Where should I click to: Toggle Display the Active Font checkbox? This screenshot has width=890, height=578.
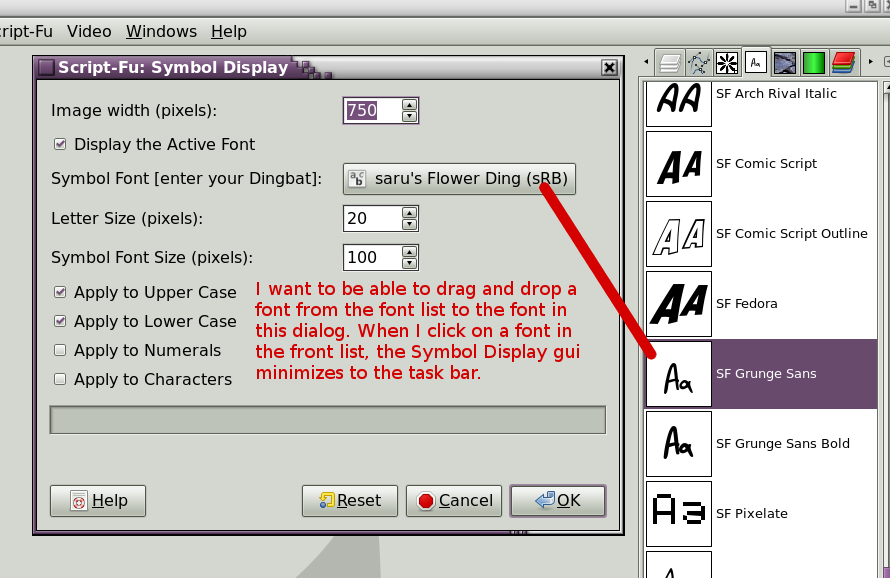60,144
